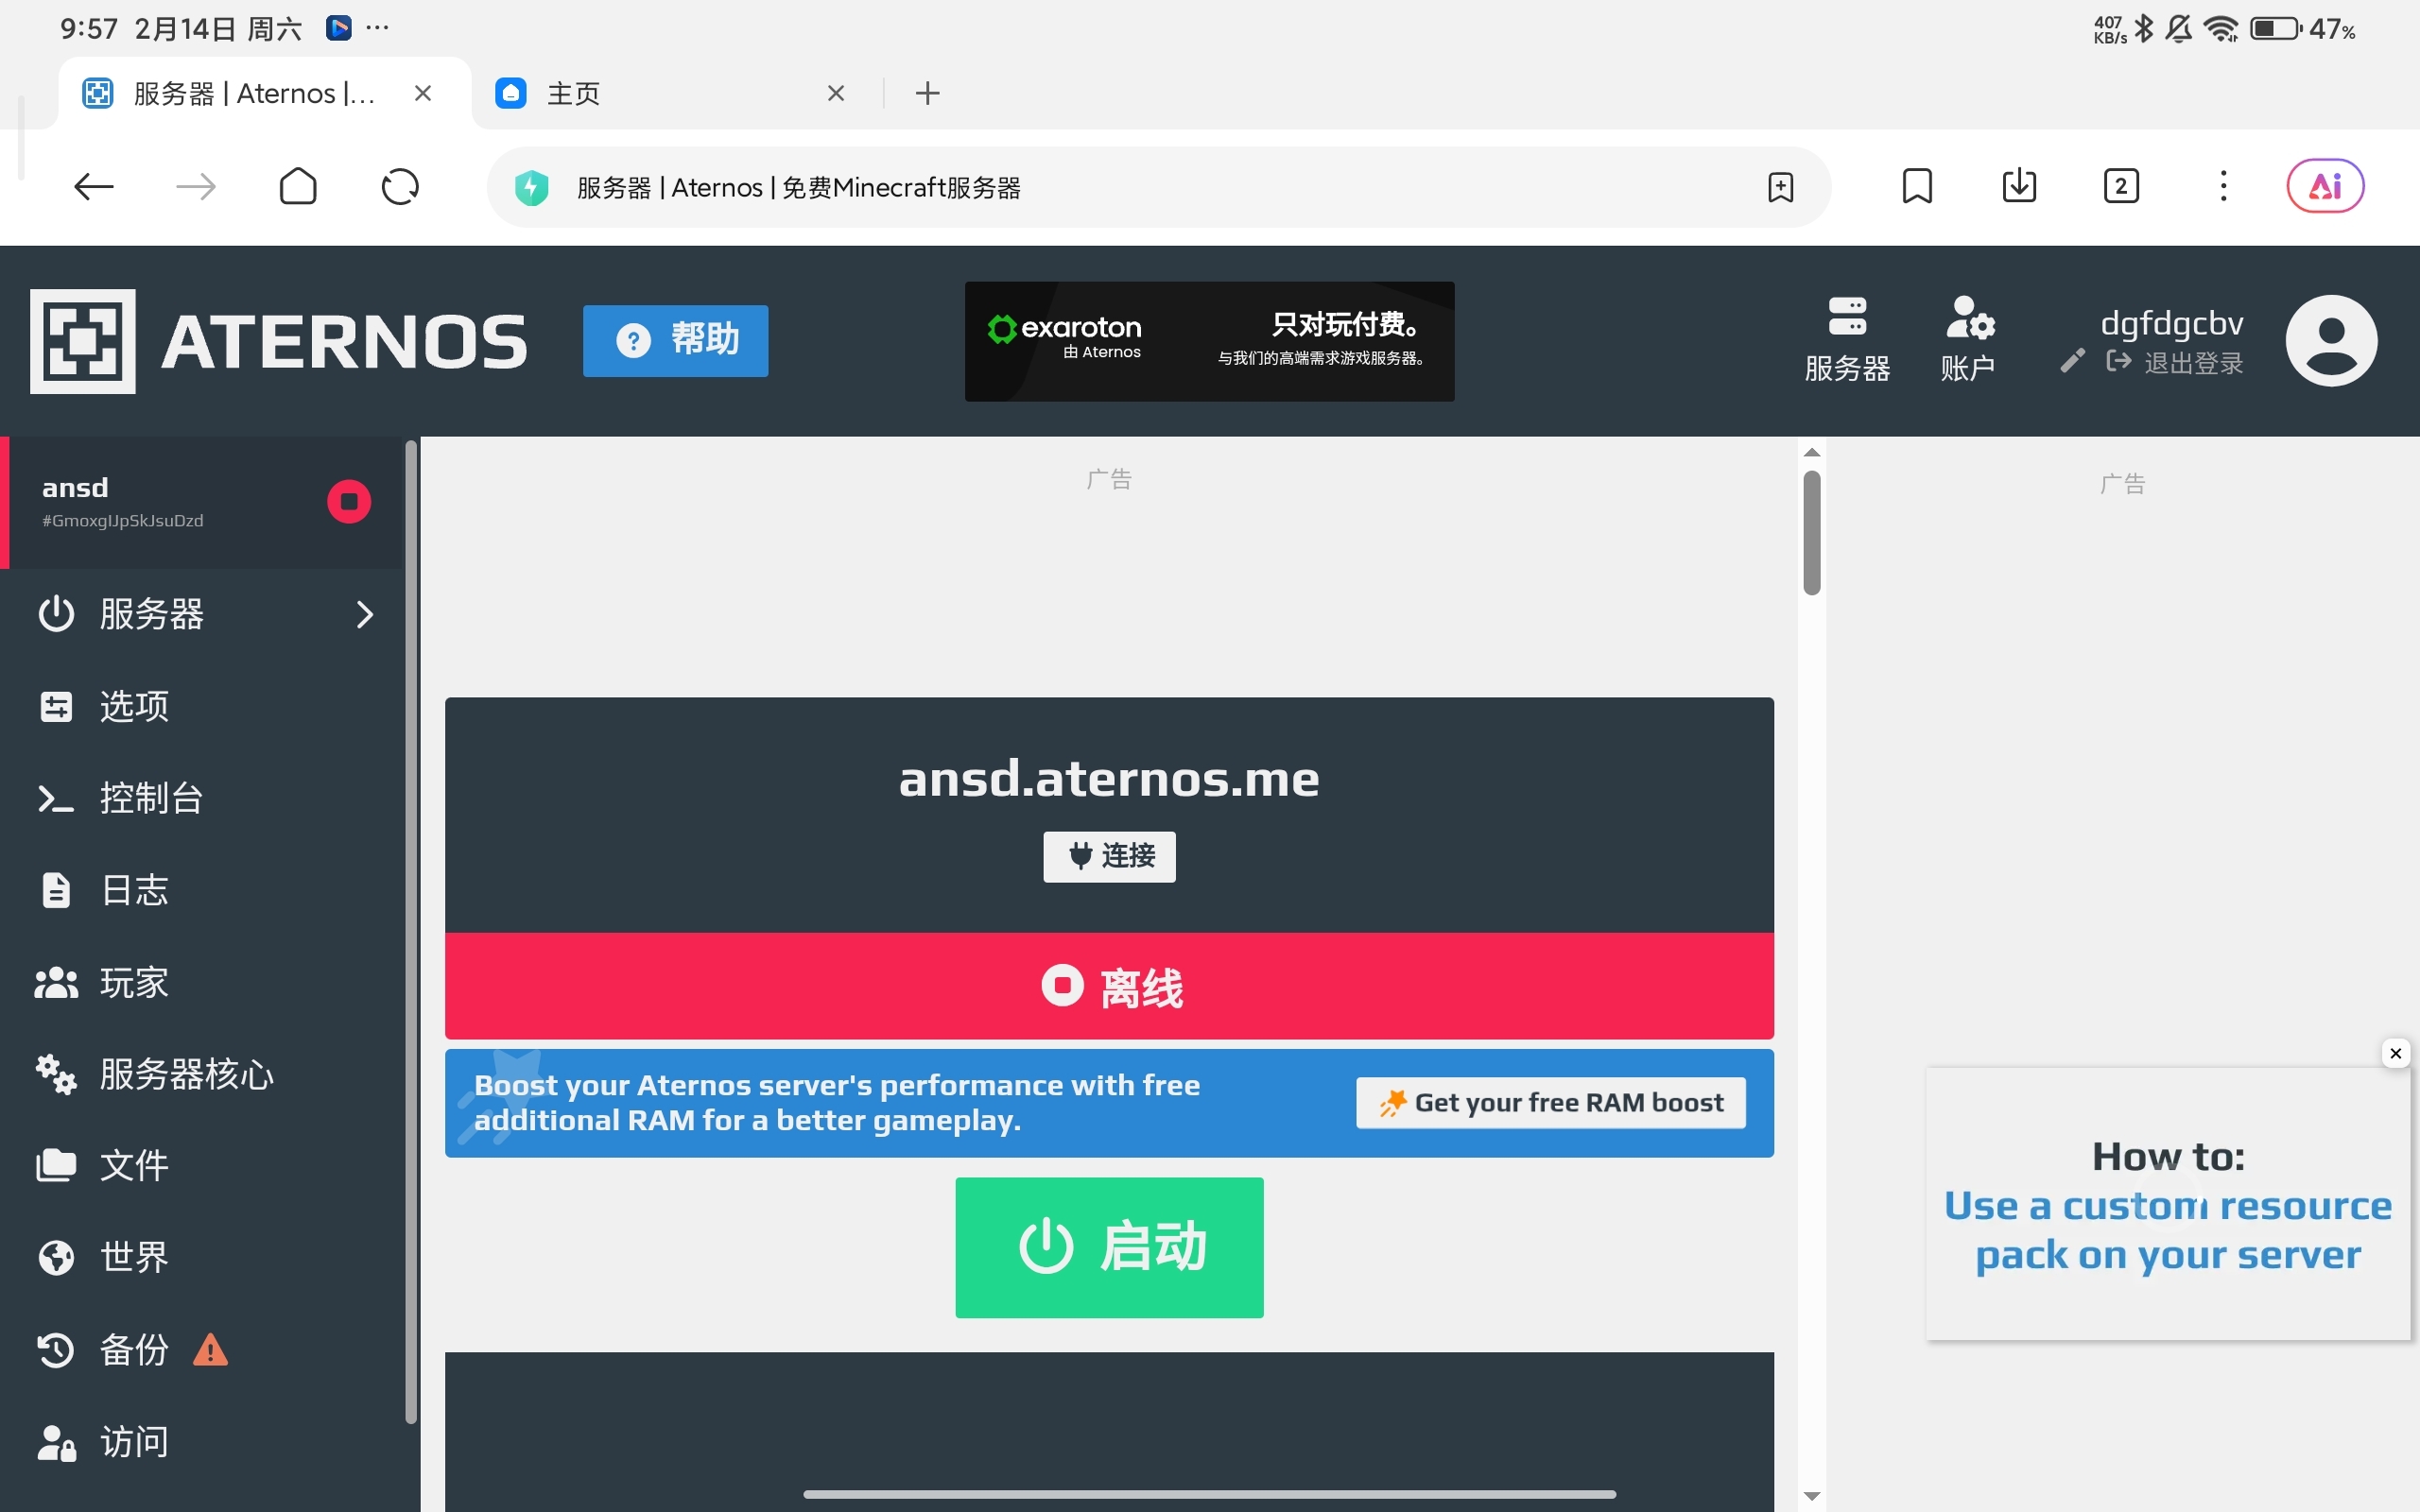This screenshot has height=1512, width=2420.
Task: Open 备份 backups with warning
Action: click(133, 1350)
